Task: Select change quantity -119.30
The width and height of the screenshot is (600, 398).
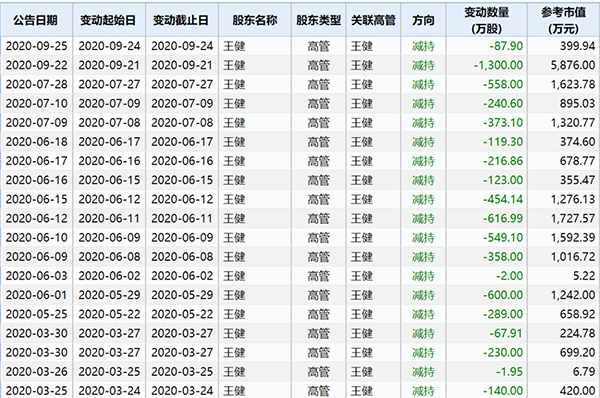Action: [503, 142]
